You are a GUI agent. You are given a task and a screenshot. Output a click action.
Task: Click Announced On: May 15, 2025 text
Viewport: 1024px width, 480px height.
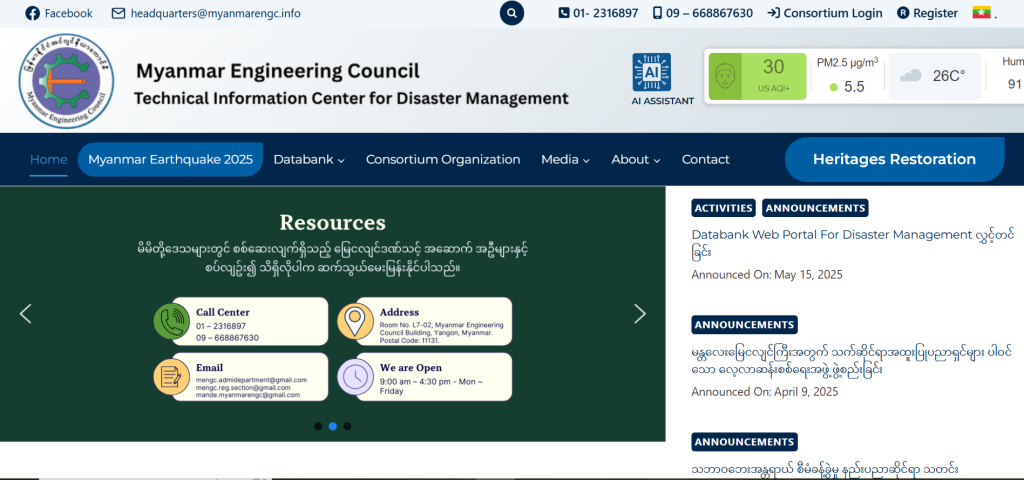point(767,274)
